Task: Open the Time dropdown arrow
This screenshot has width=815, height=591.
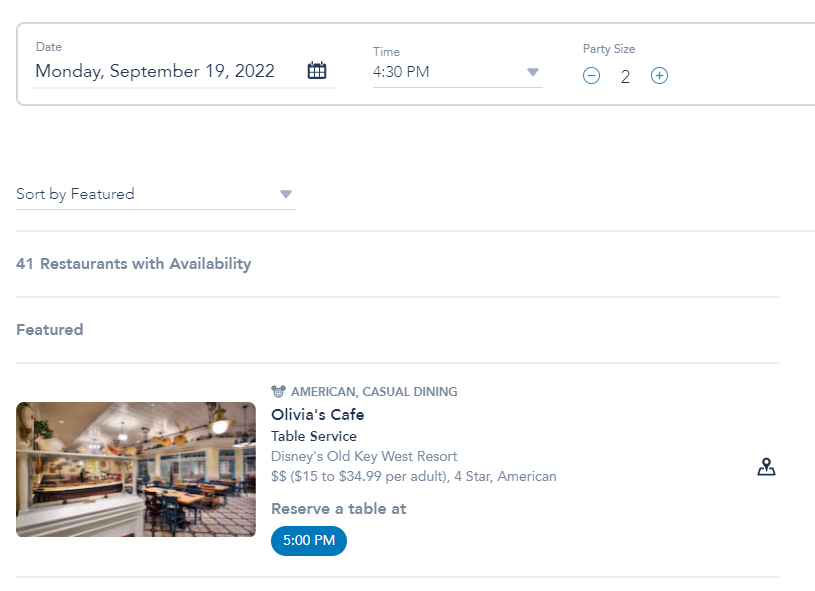Action: (533, 72)
